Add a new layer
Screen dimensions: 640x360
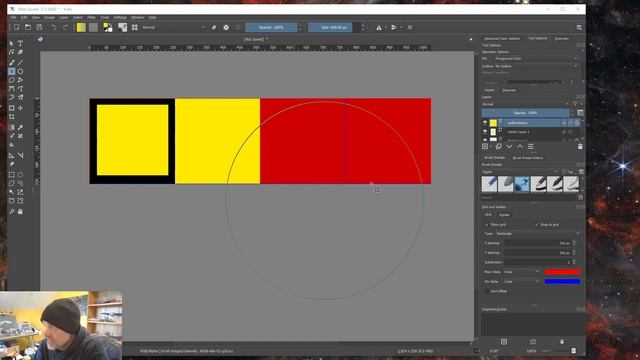[485, 147]
